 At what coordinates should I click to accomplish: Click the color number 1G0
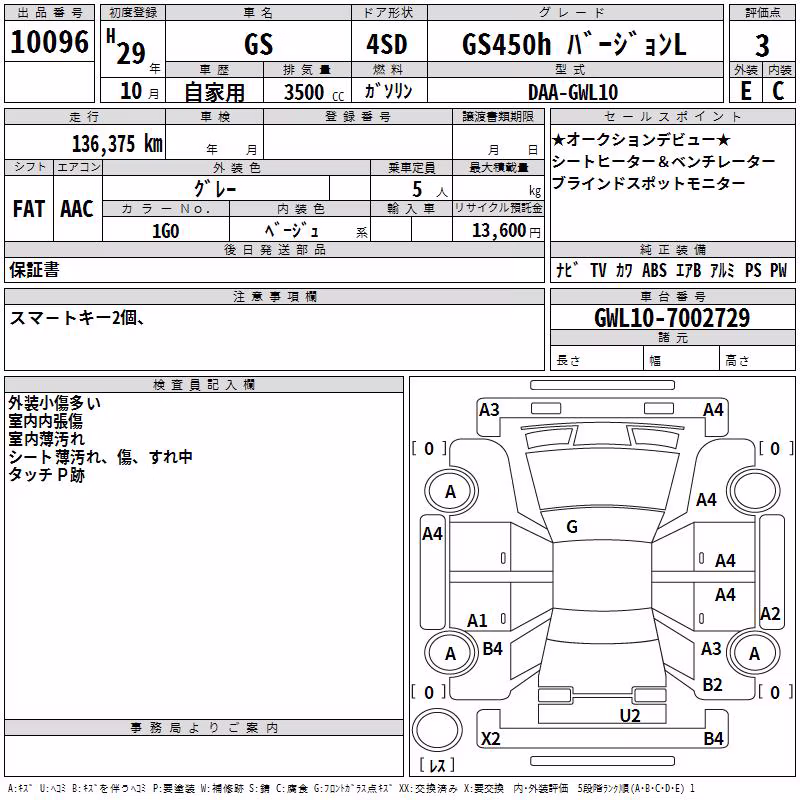[166, 231]
